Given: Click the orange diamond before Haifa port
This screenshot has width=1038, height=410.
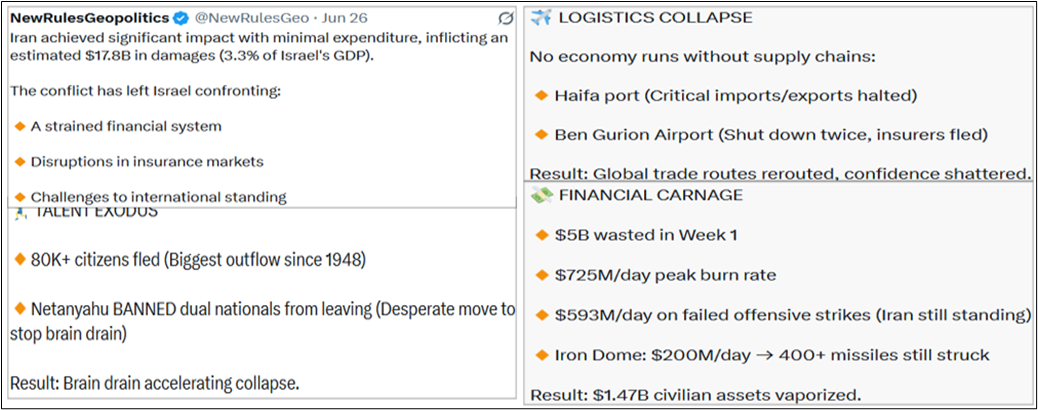Looking at the screenshot, I should pyautogui.click(x=541, y=96).
